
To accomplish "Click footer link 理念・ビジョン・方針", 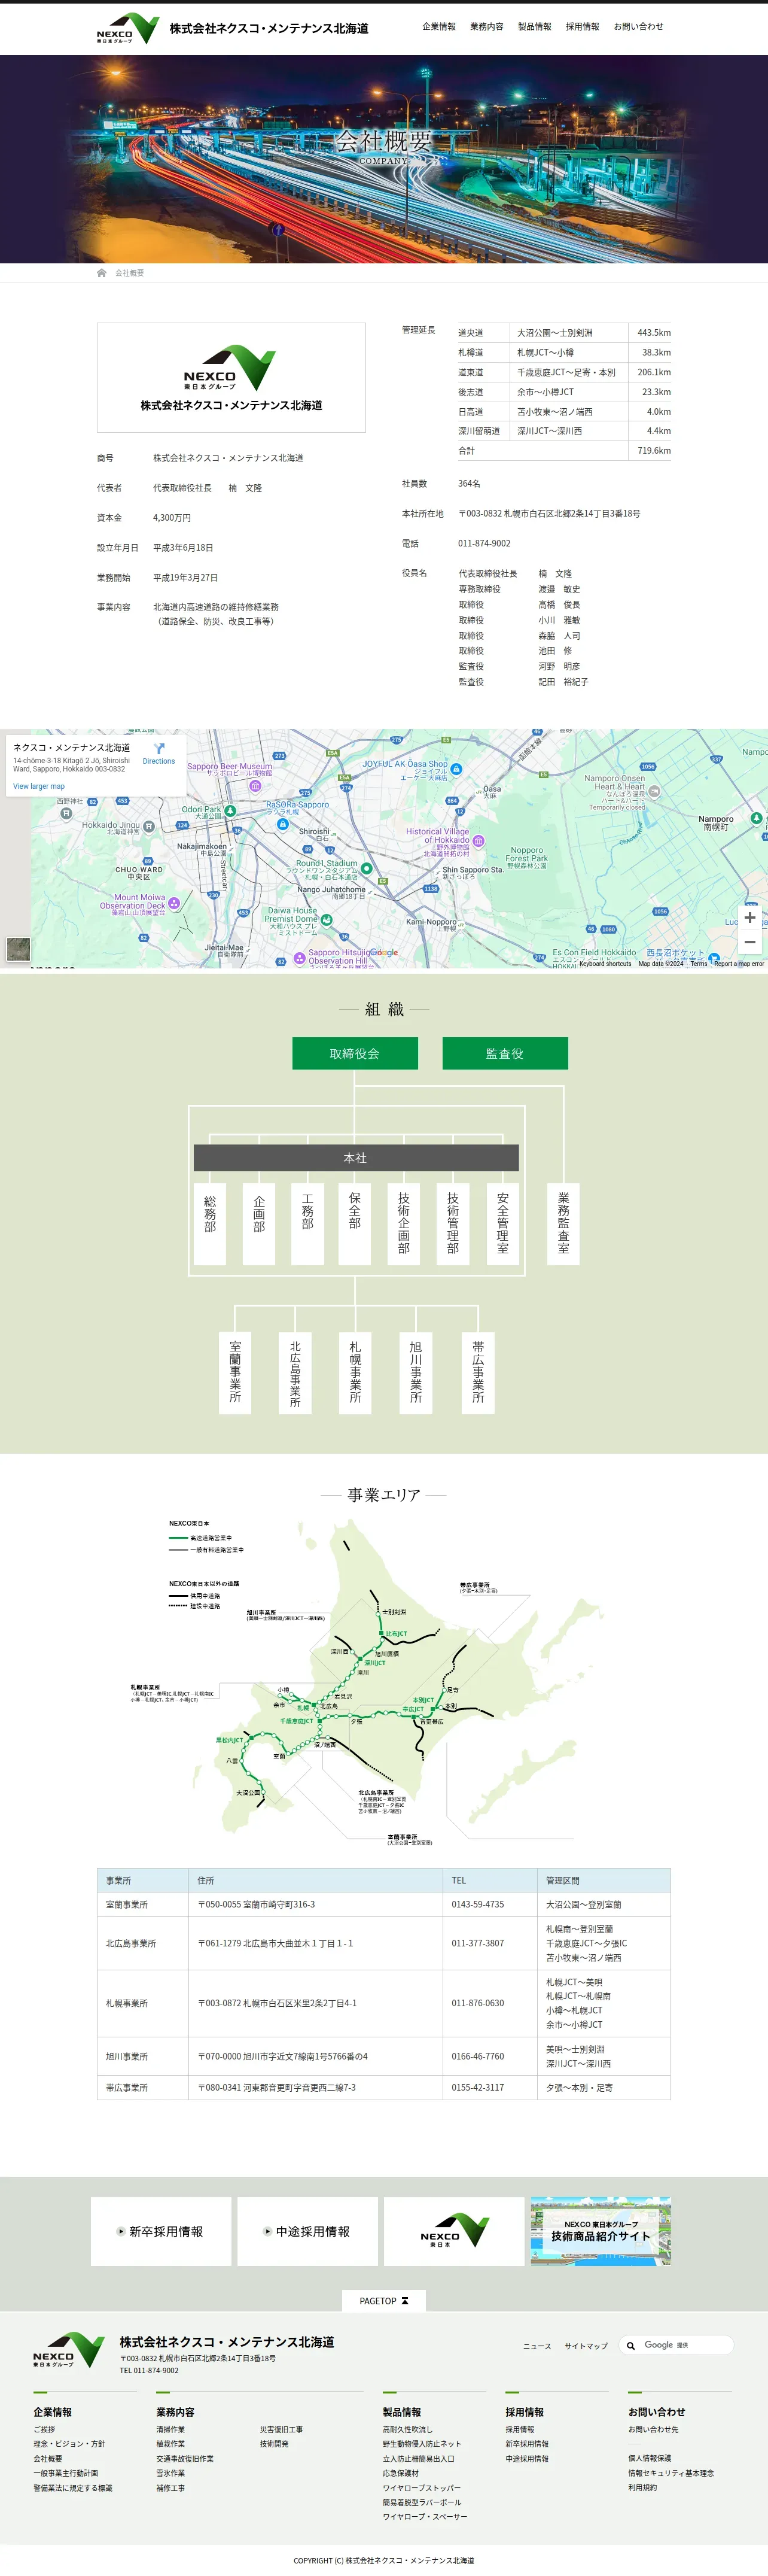I will (69, 2443).
